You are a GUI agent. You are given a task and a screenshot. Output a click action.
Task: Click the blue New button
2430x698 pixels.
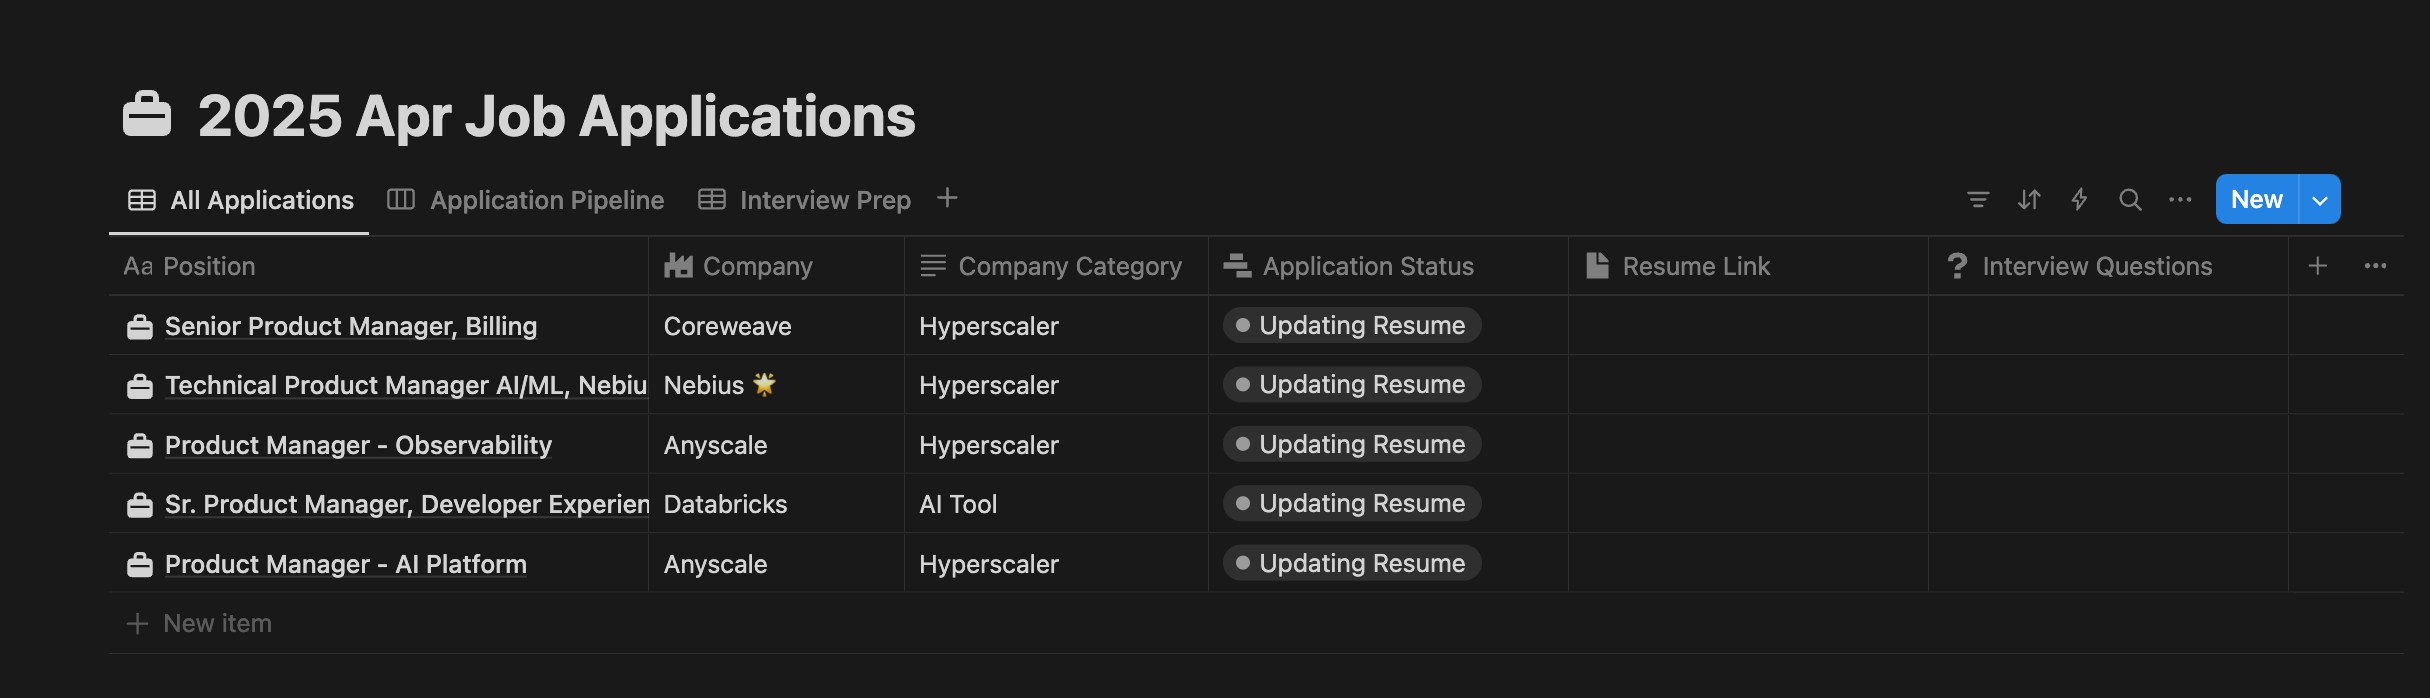(2257, 200)
